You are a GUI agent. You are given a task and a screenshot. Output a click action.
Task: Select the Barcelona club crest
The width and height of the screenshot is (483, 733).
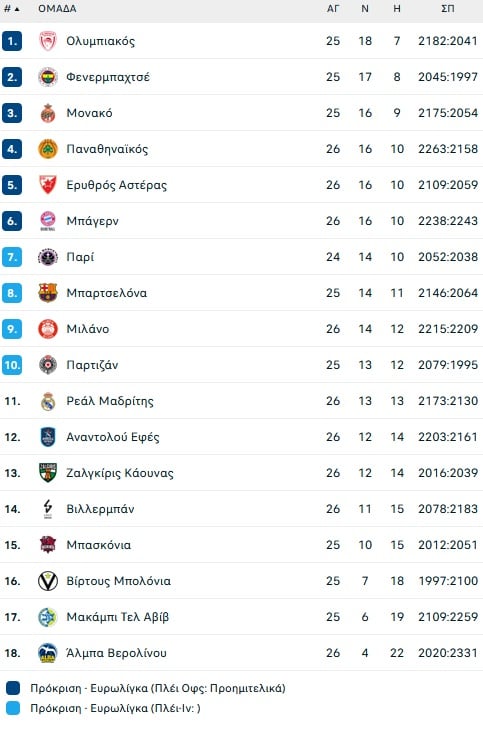pos(48,293)
